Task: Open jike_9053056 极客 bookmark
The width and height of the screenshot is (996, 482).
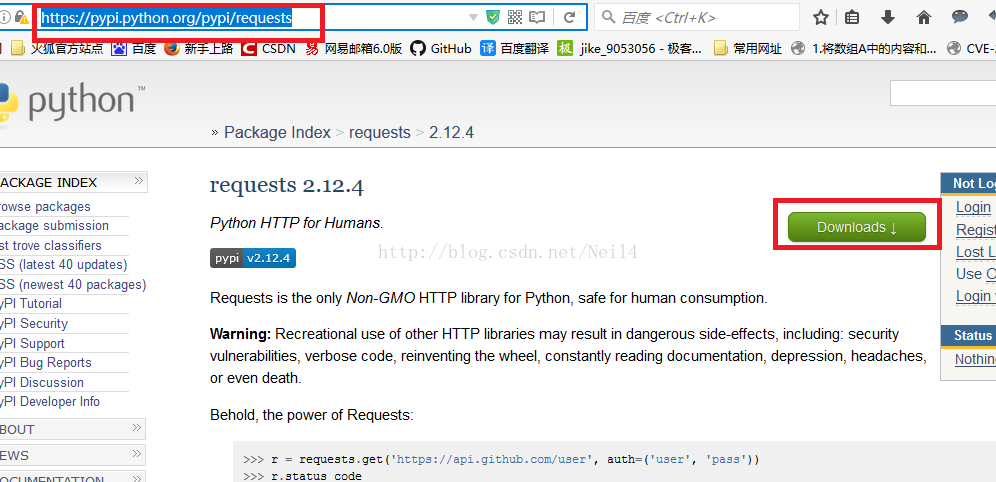Action: click(x=641, y=48)
